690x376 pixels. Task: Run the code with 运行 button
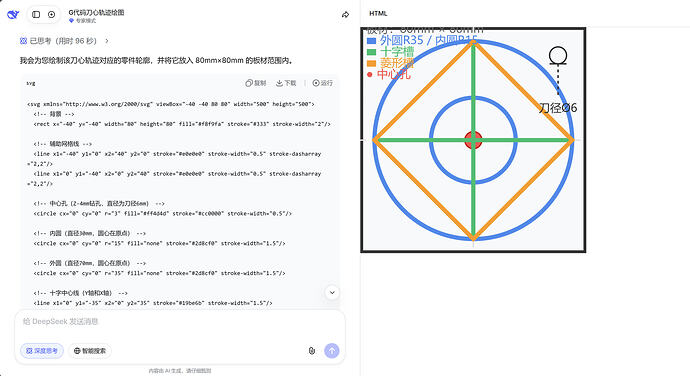pyautogui.click(x=323, y=83)
